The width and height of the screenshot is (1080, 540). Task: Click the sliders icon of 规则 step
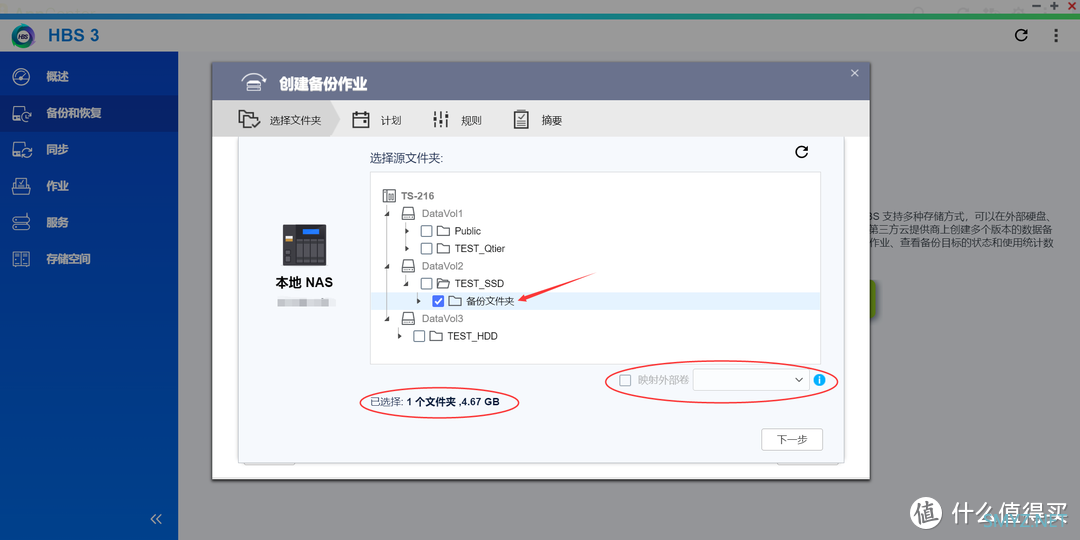(441, 120)
